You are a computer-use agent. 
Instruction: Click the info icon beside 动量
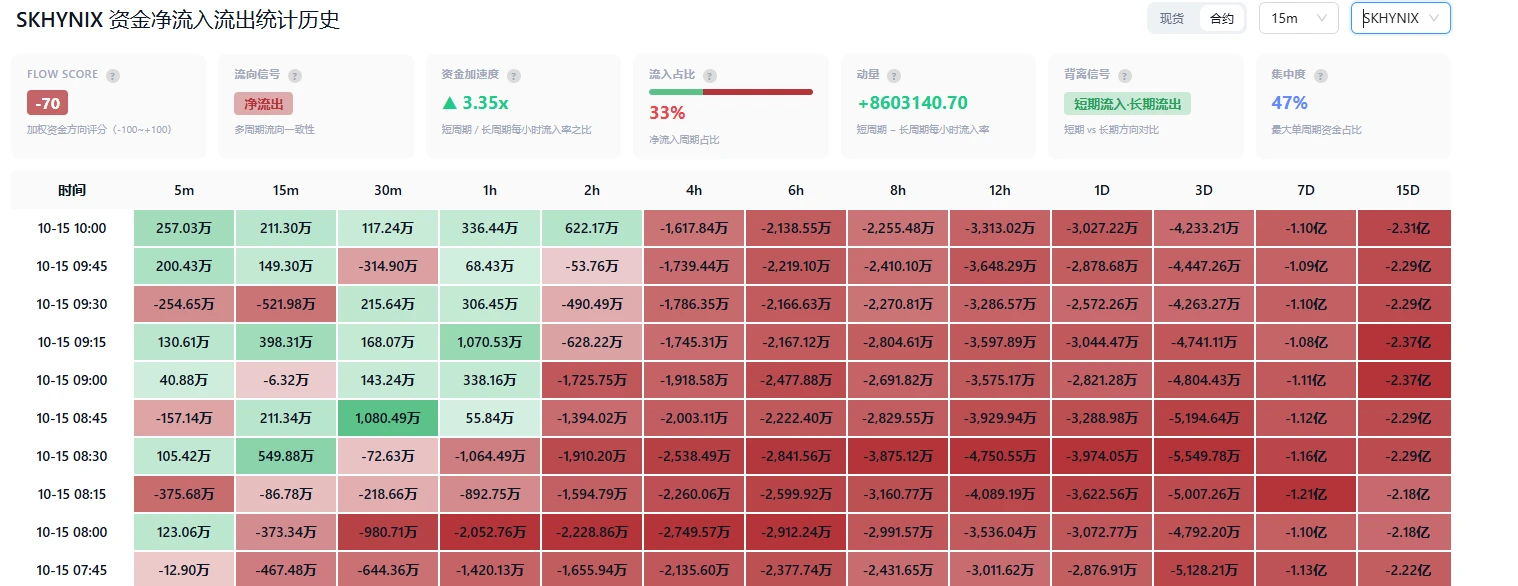coord(894,75)
